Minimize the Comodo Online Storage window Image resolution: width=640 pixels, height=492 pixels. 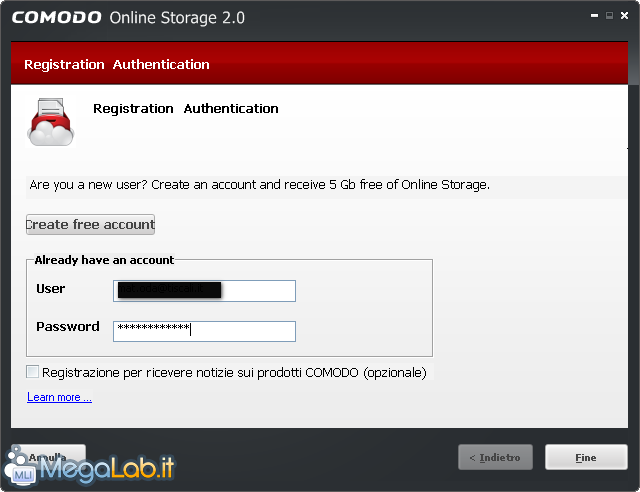click(x=594, y=16)
